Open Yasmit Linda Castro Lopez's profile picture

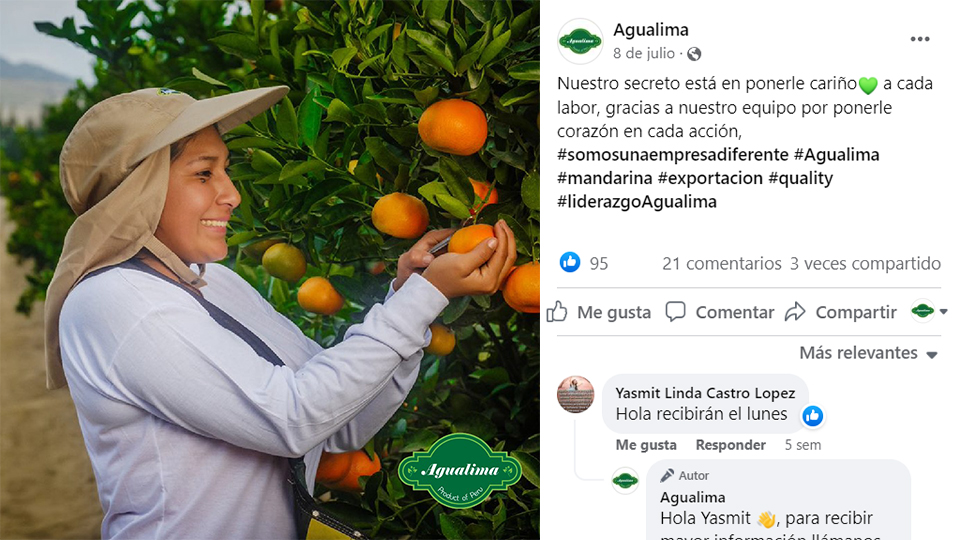click(576, 395)
